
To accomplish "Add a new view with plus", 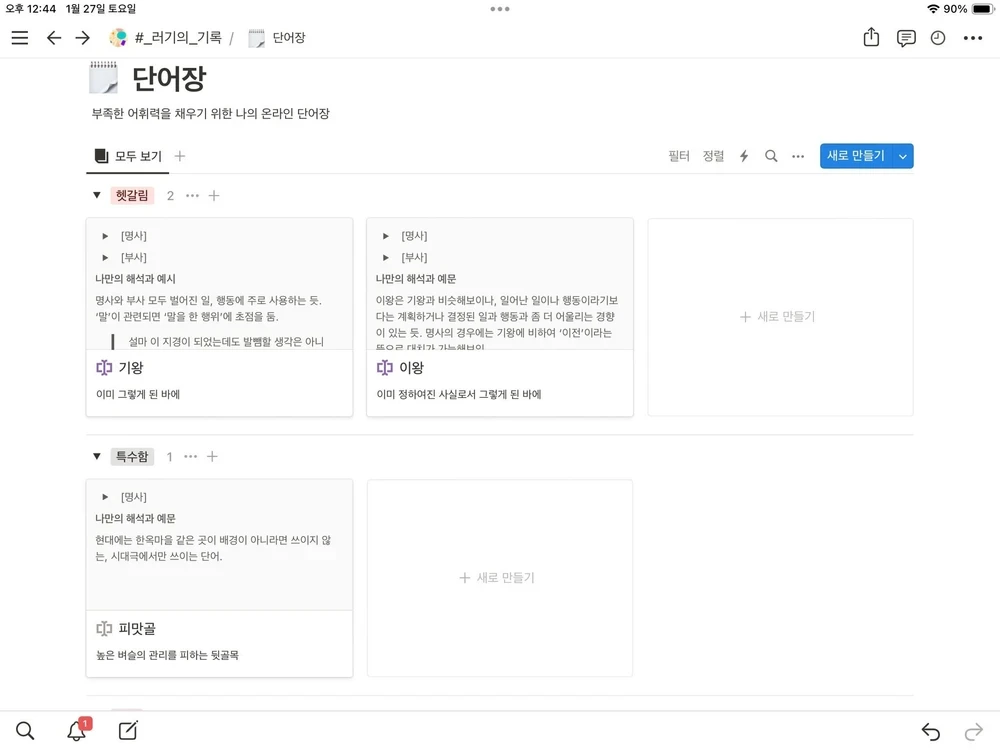I will [180, 156].
